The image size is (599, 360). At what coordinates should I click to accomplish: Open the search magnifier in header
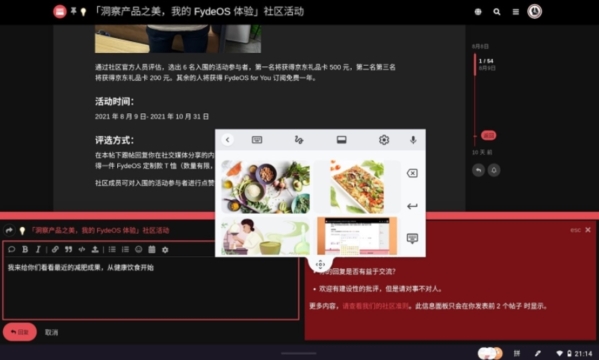[x=497, y=12]
